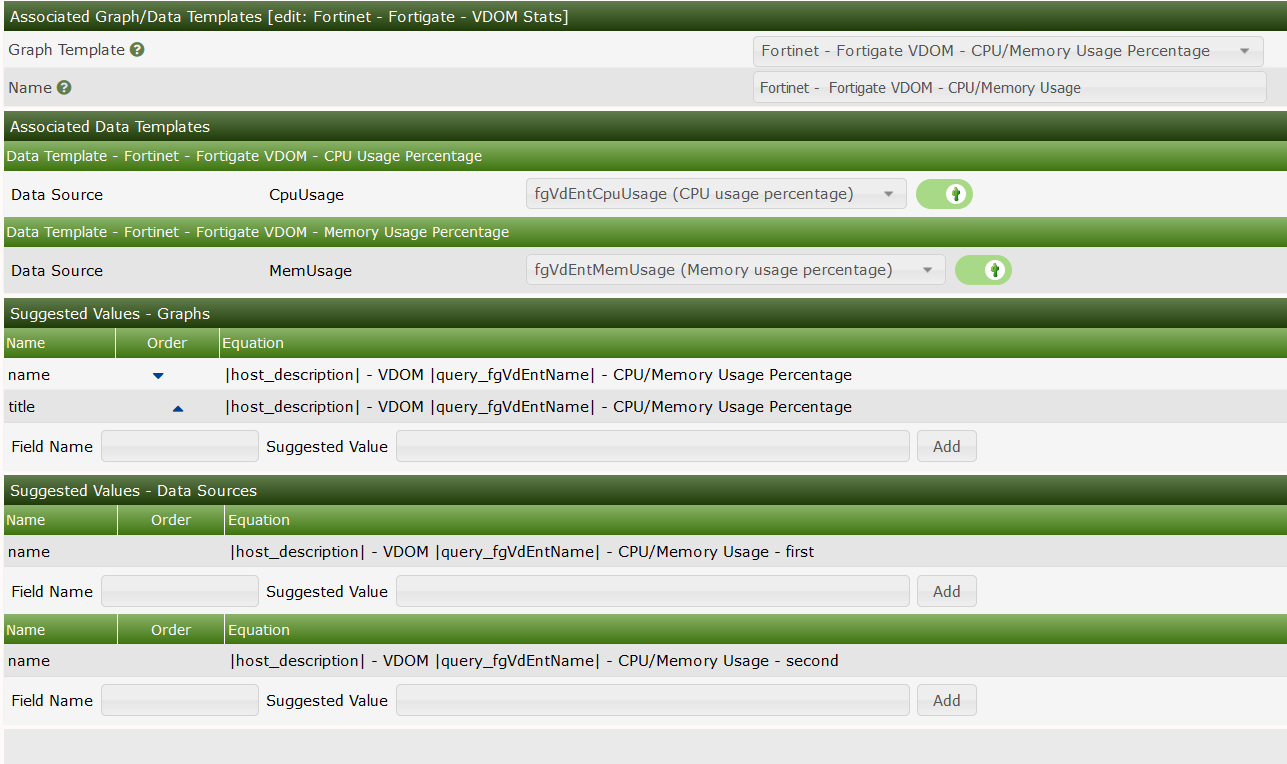
Task: Click 'CpuUsage' data source label
Action: (x=307, y=195)
